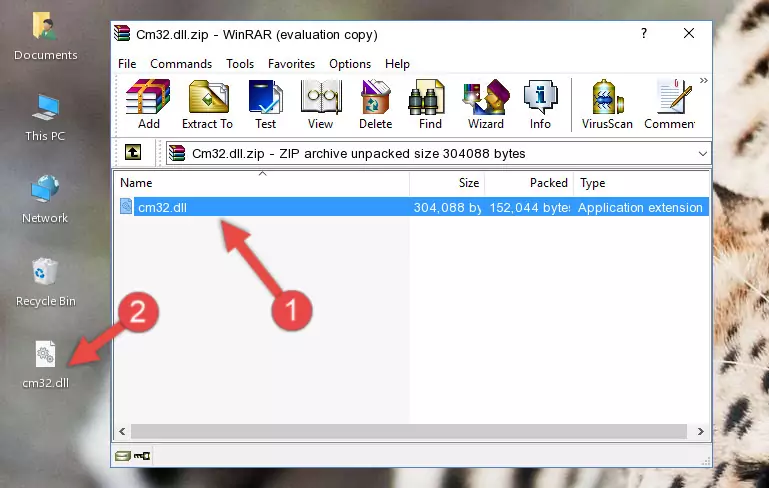Image resolution: width=769 pixels, height=488 pixels.
Task: Open the Favorites menu
Action: (291, 64)
